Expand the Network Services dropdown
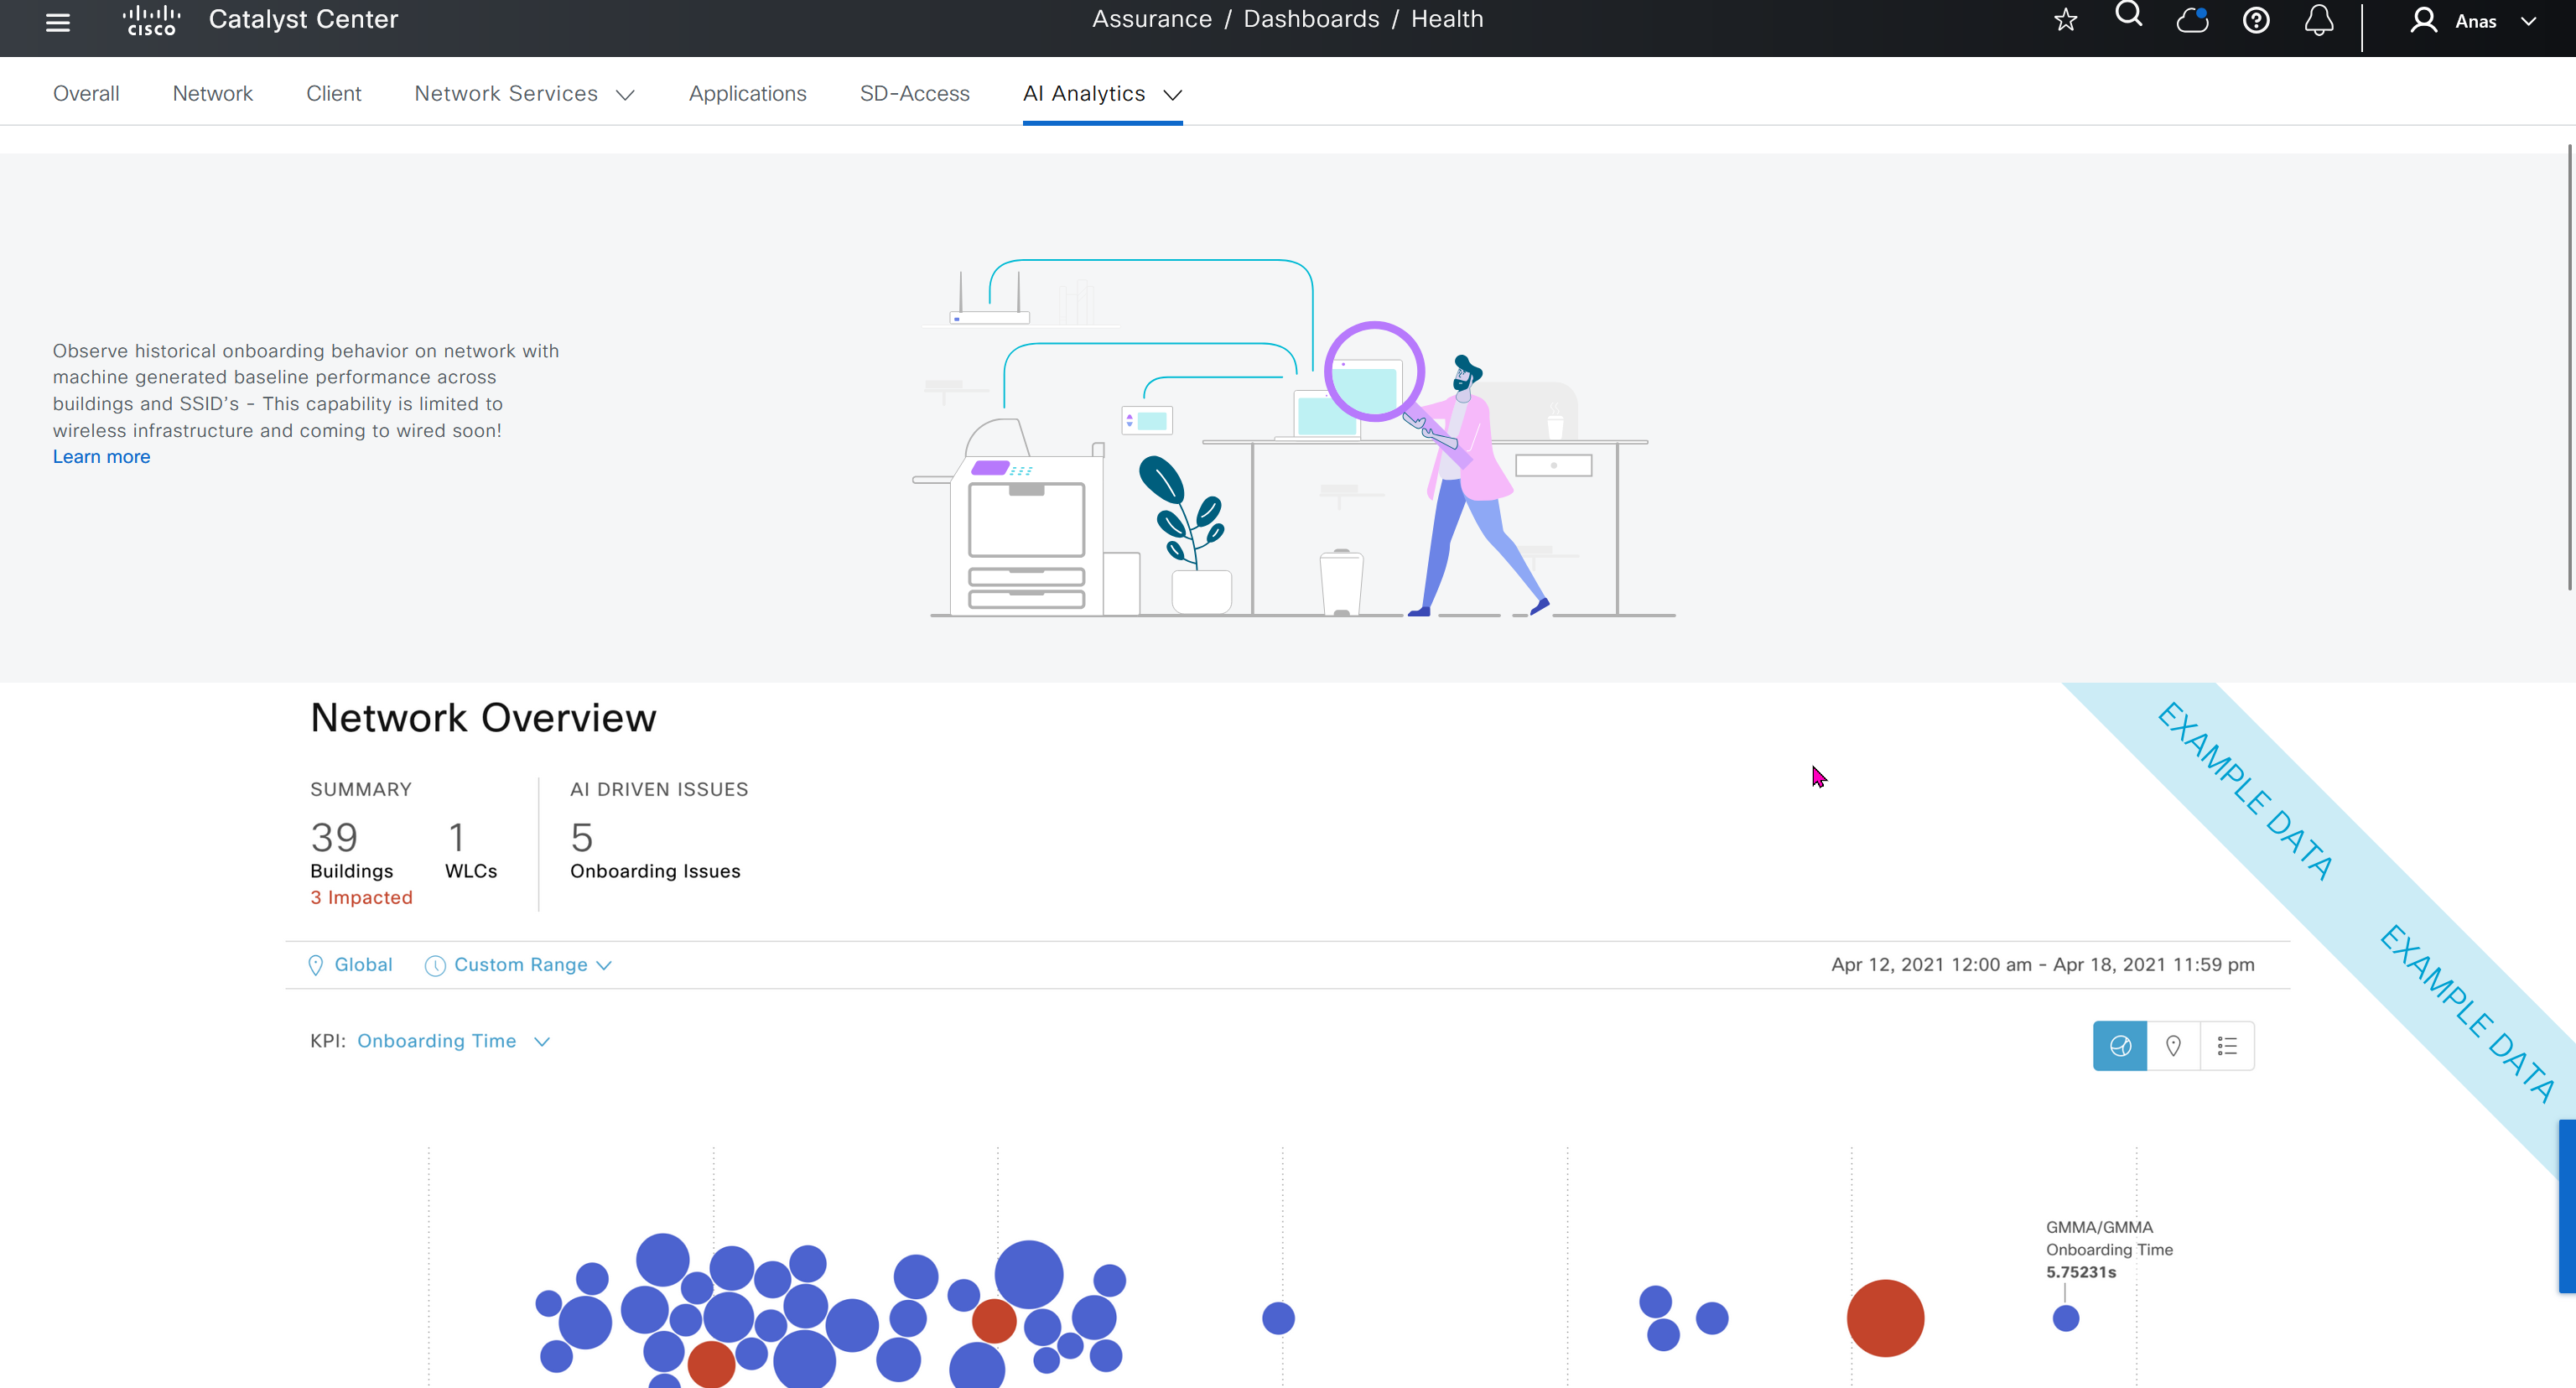Image resolution: width=2576 pixels, height=1388 pixels. 524,94
